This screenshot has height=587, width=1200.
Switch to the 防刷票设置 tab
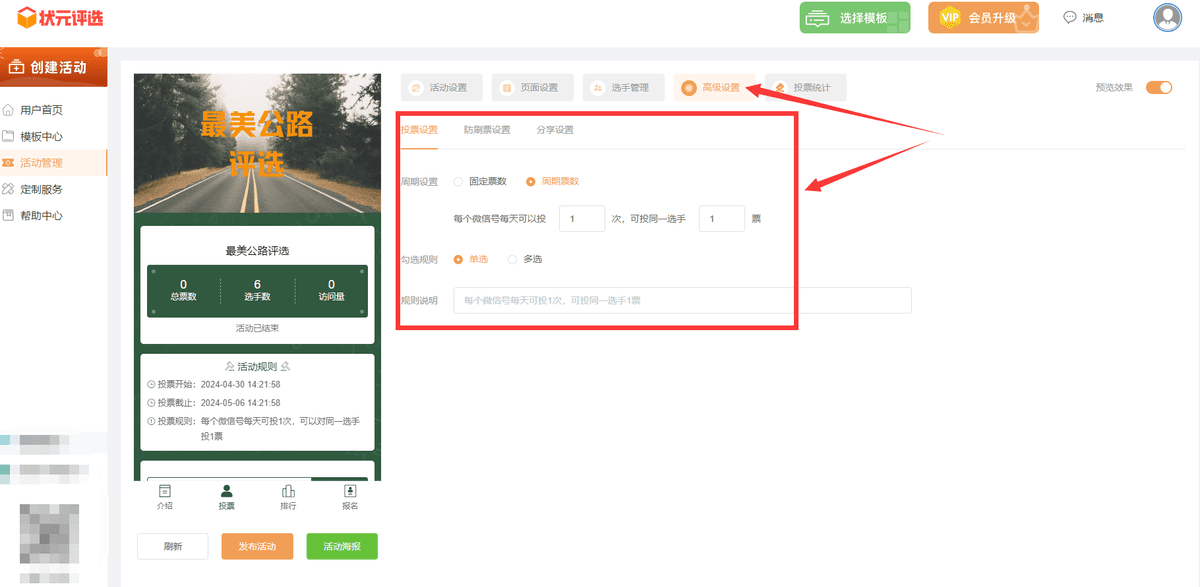(489, 130)
